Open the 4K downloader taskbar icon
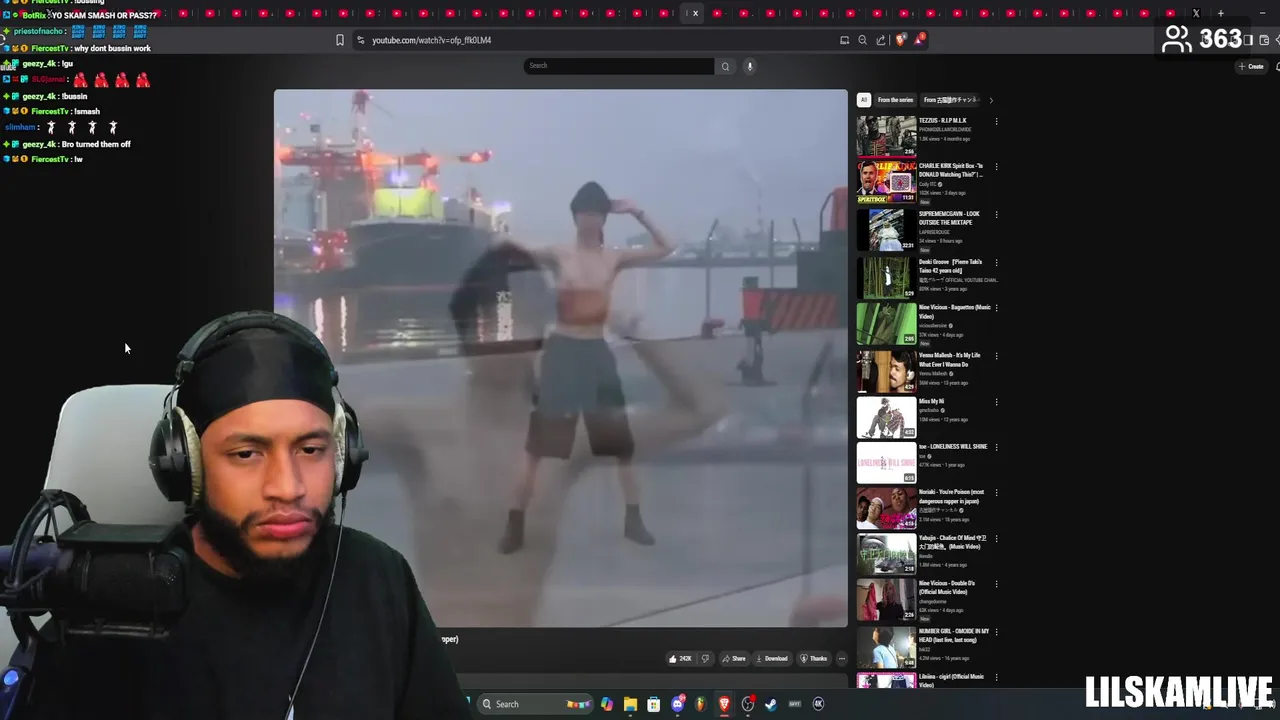 point(818,704)
